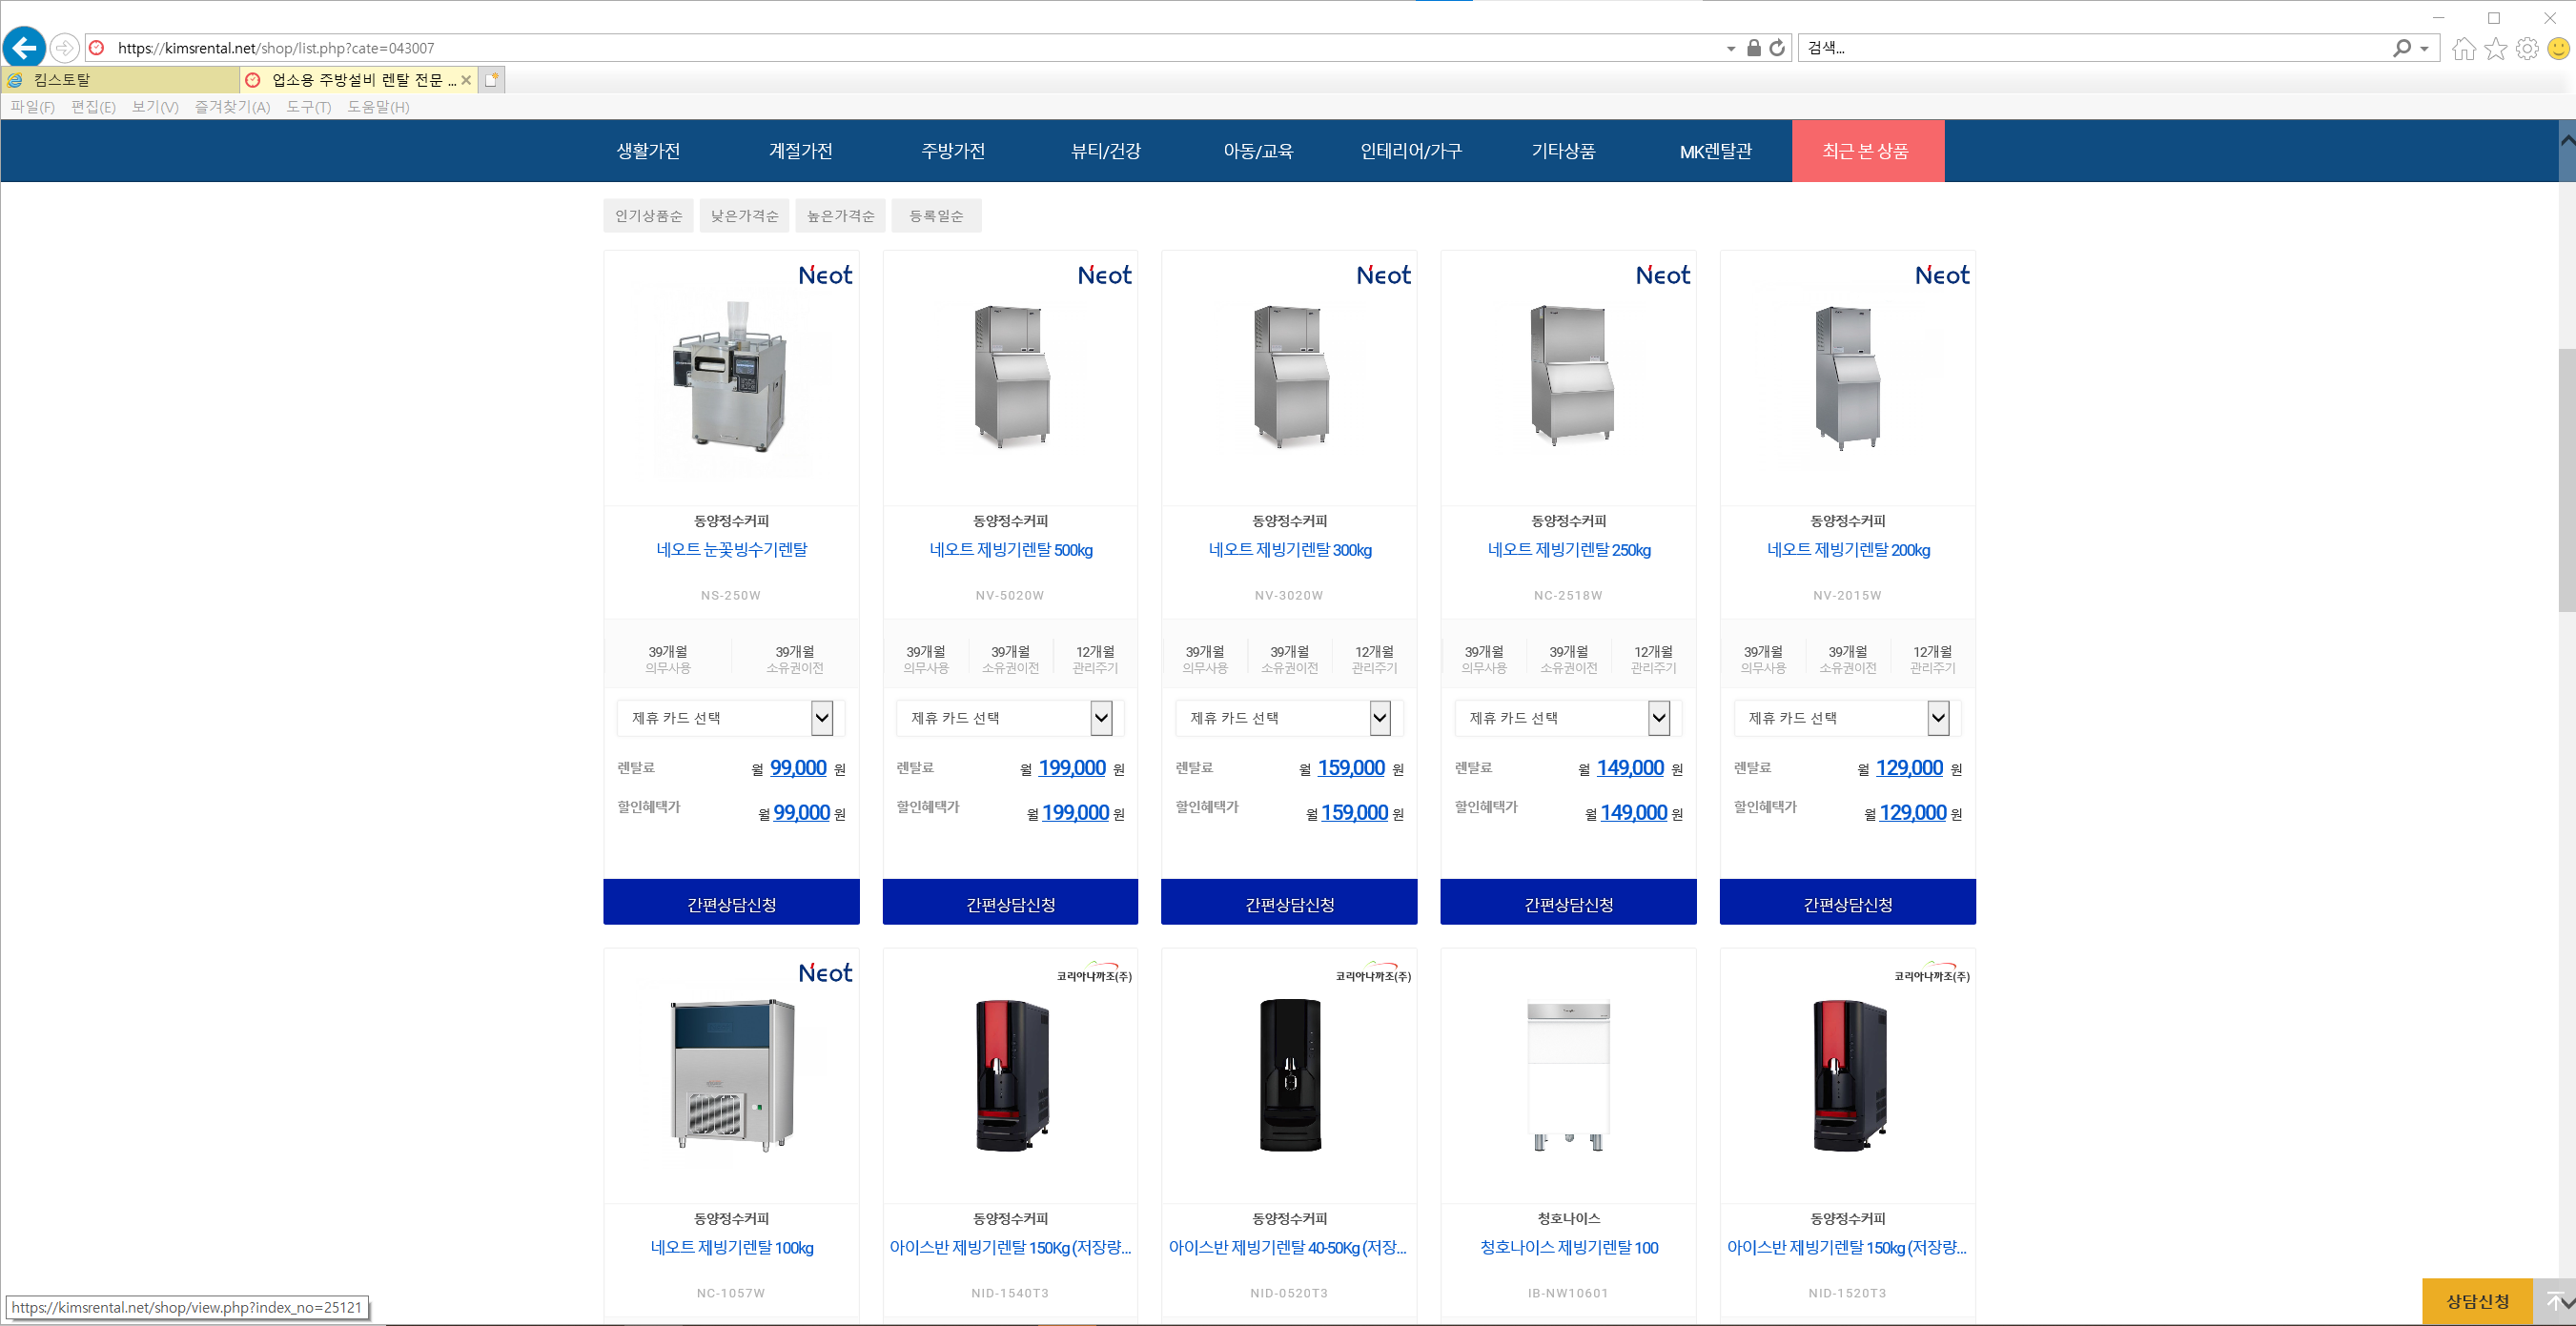Open 기타상품 category
Screen dimensions: 2576x1326
coord(1563,151)
